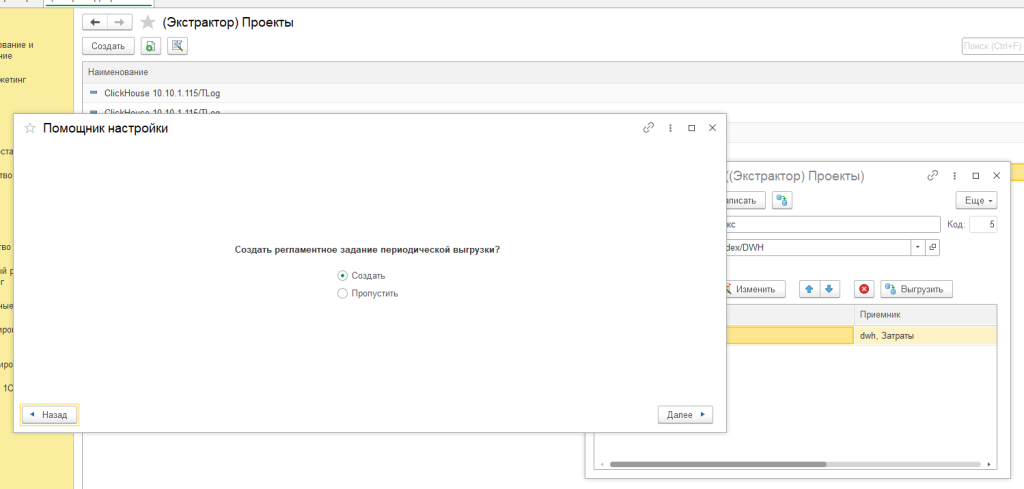This screenshot has height=489, width=1024.
Task: Click the find icon in the list toolbar
Action: pyautogui.click(x=177, y=46)
